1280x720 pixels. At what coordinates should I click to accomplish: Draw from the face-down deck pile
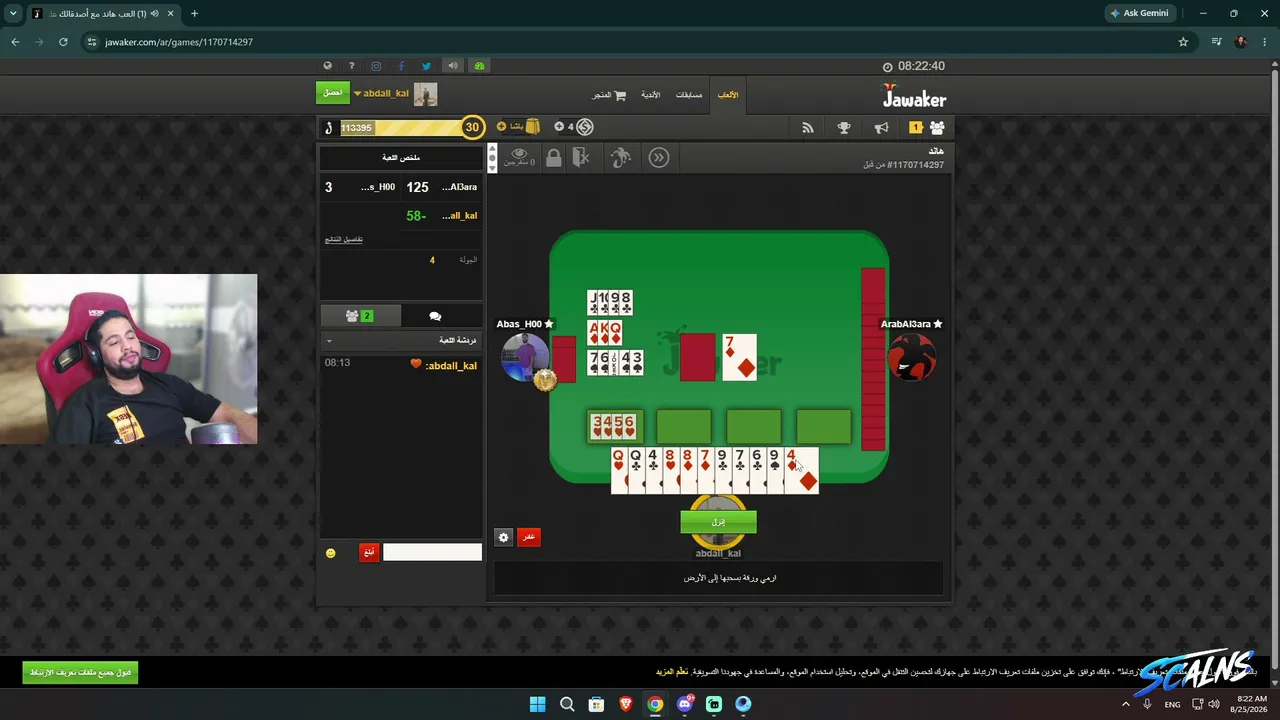click(697, 357)
